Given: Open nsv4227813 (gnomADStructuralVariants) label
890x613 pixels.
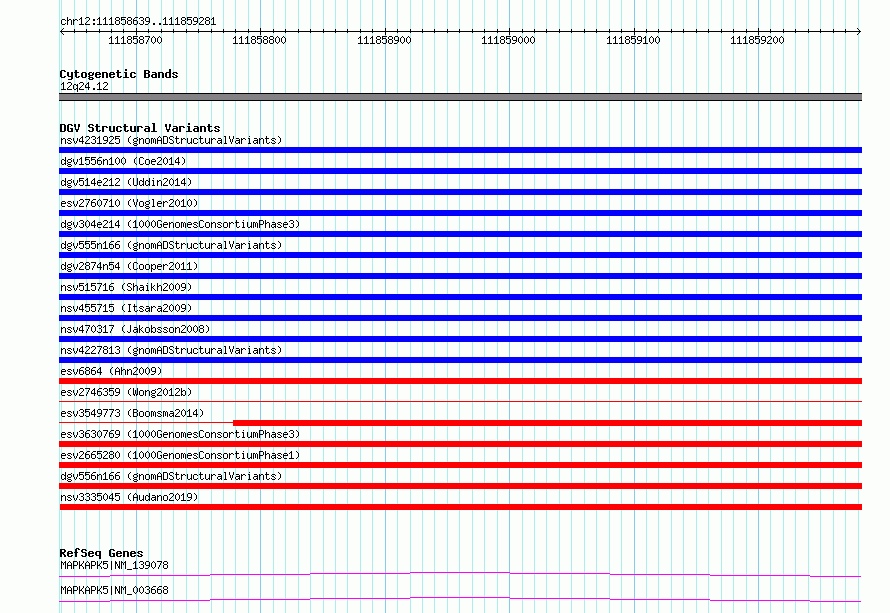Looking at the screenshot, I should pos(171,350).
